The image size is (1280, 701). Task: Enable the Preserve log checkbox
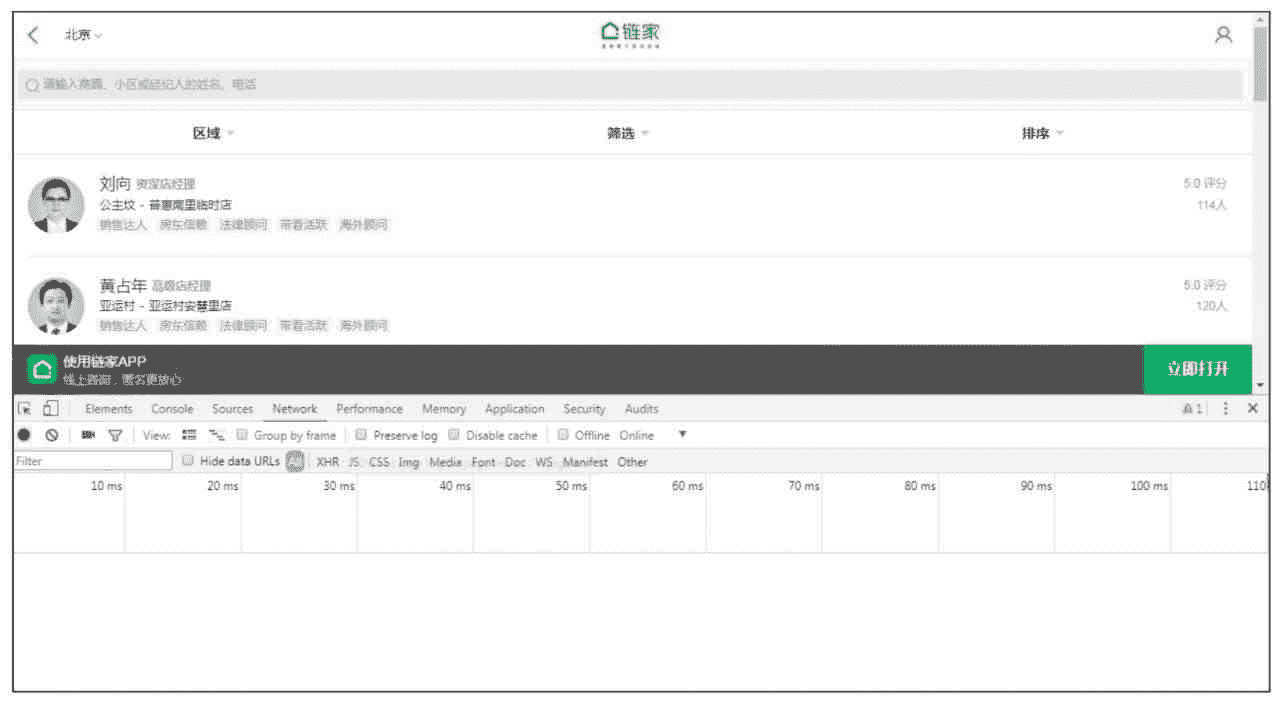coord(362,435)
